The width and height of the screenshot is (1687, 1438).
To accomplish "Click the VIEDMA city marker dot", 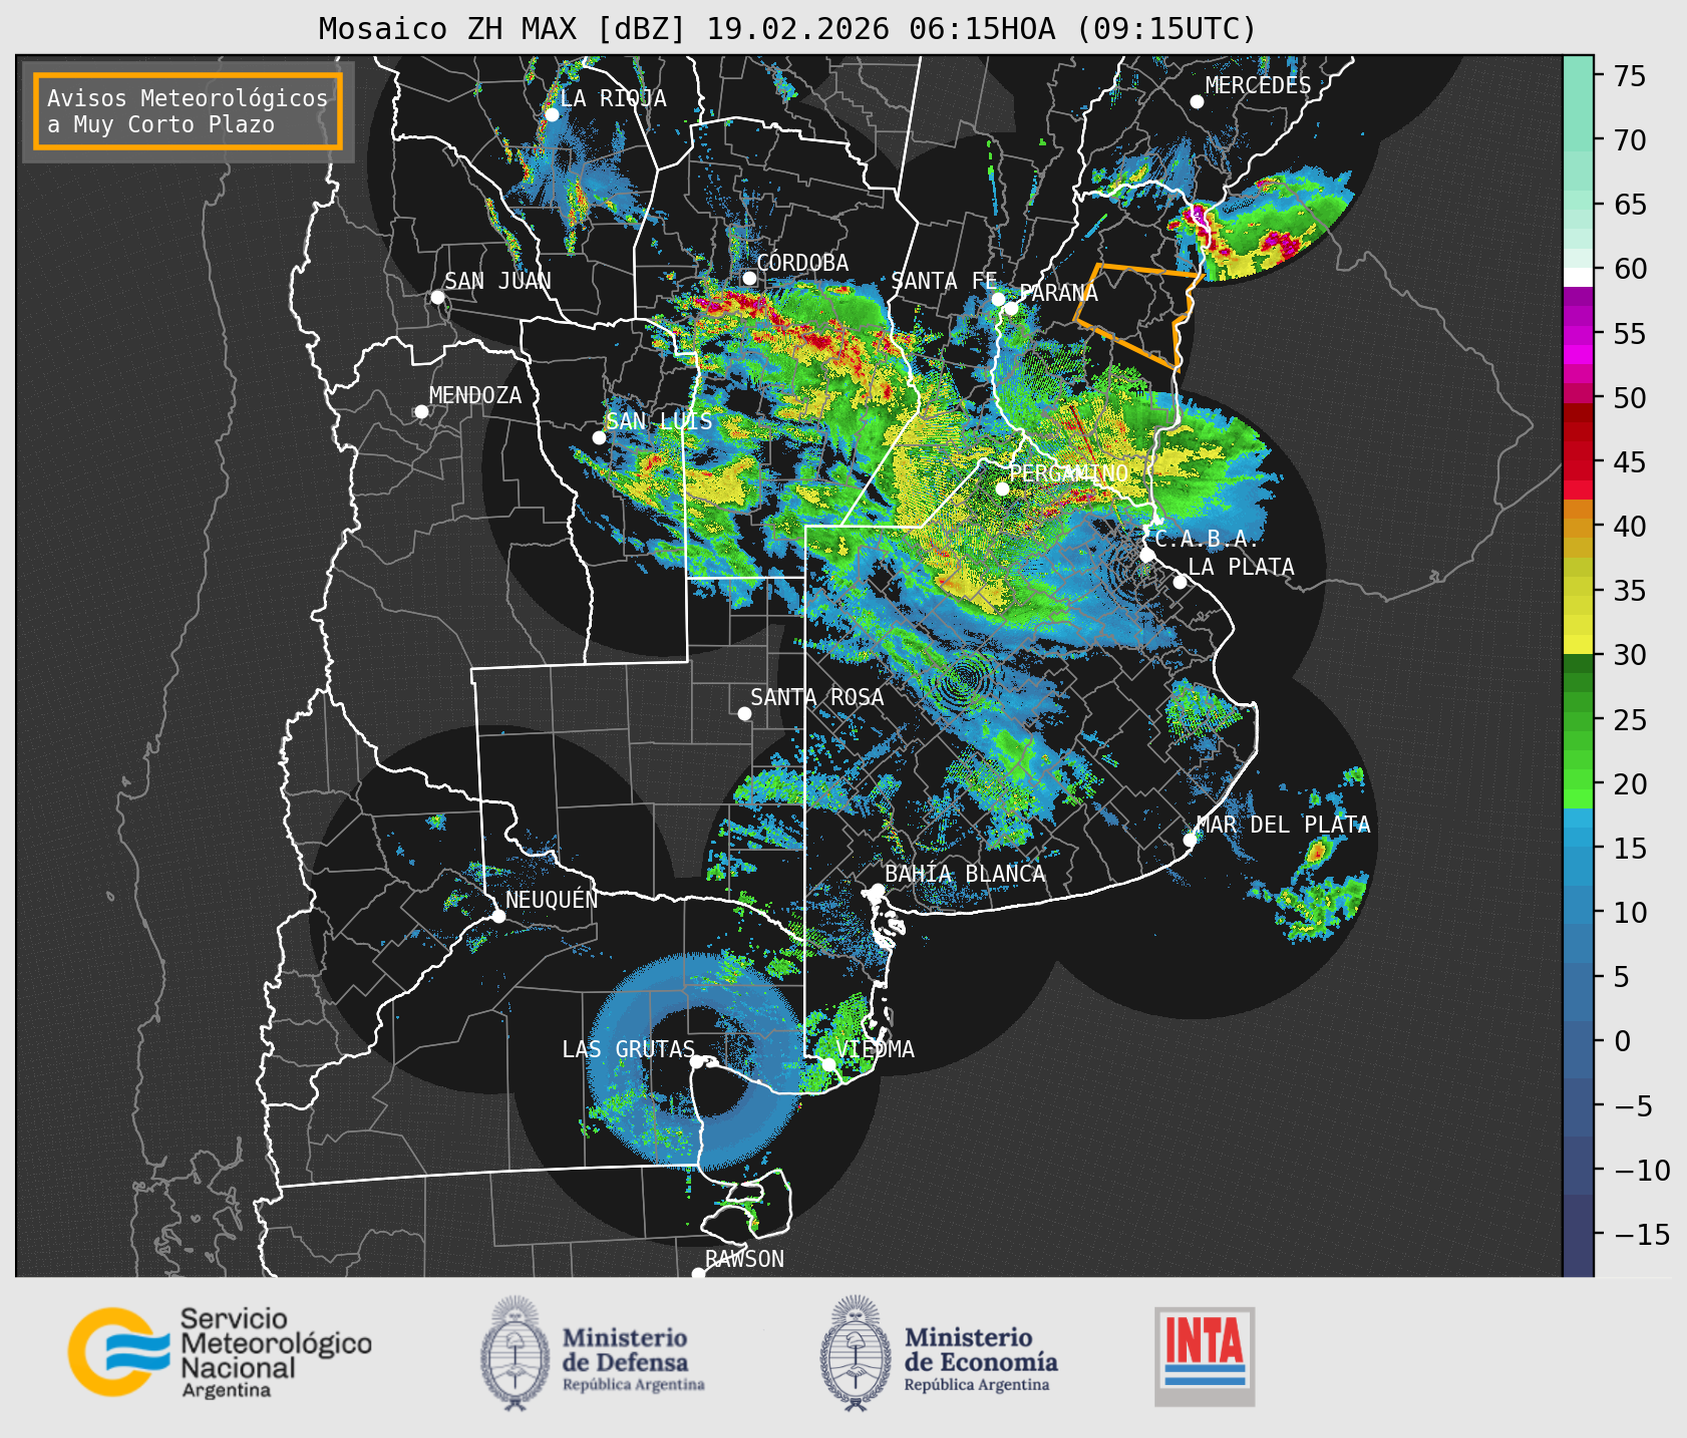I will (x=828, y=1063).
